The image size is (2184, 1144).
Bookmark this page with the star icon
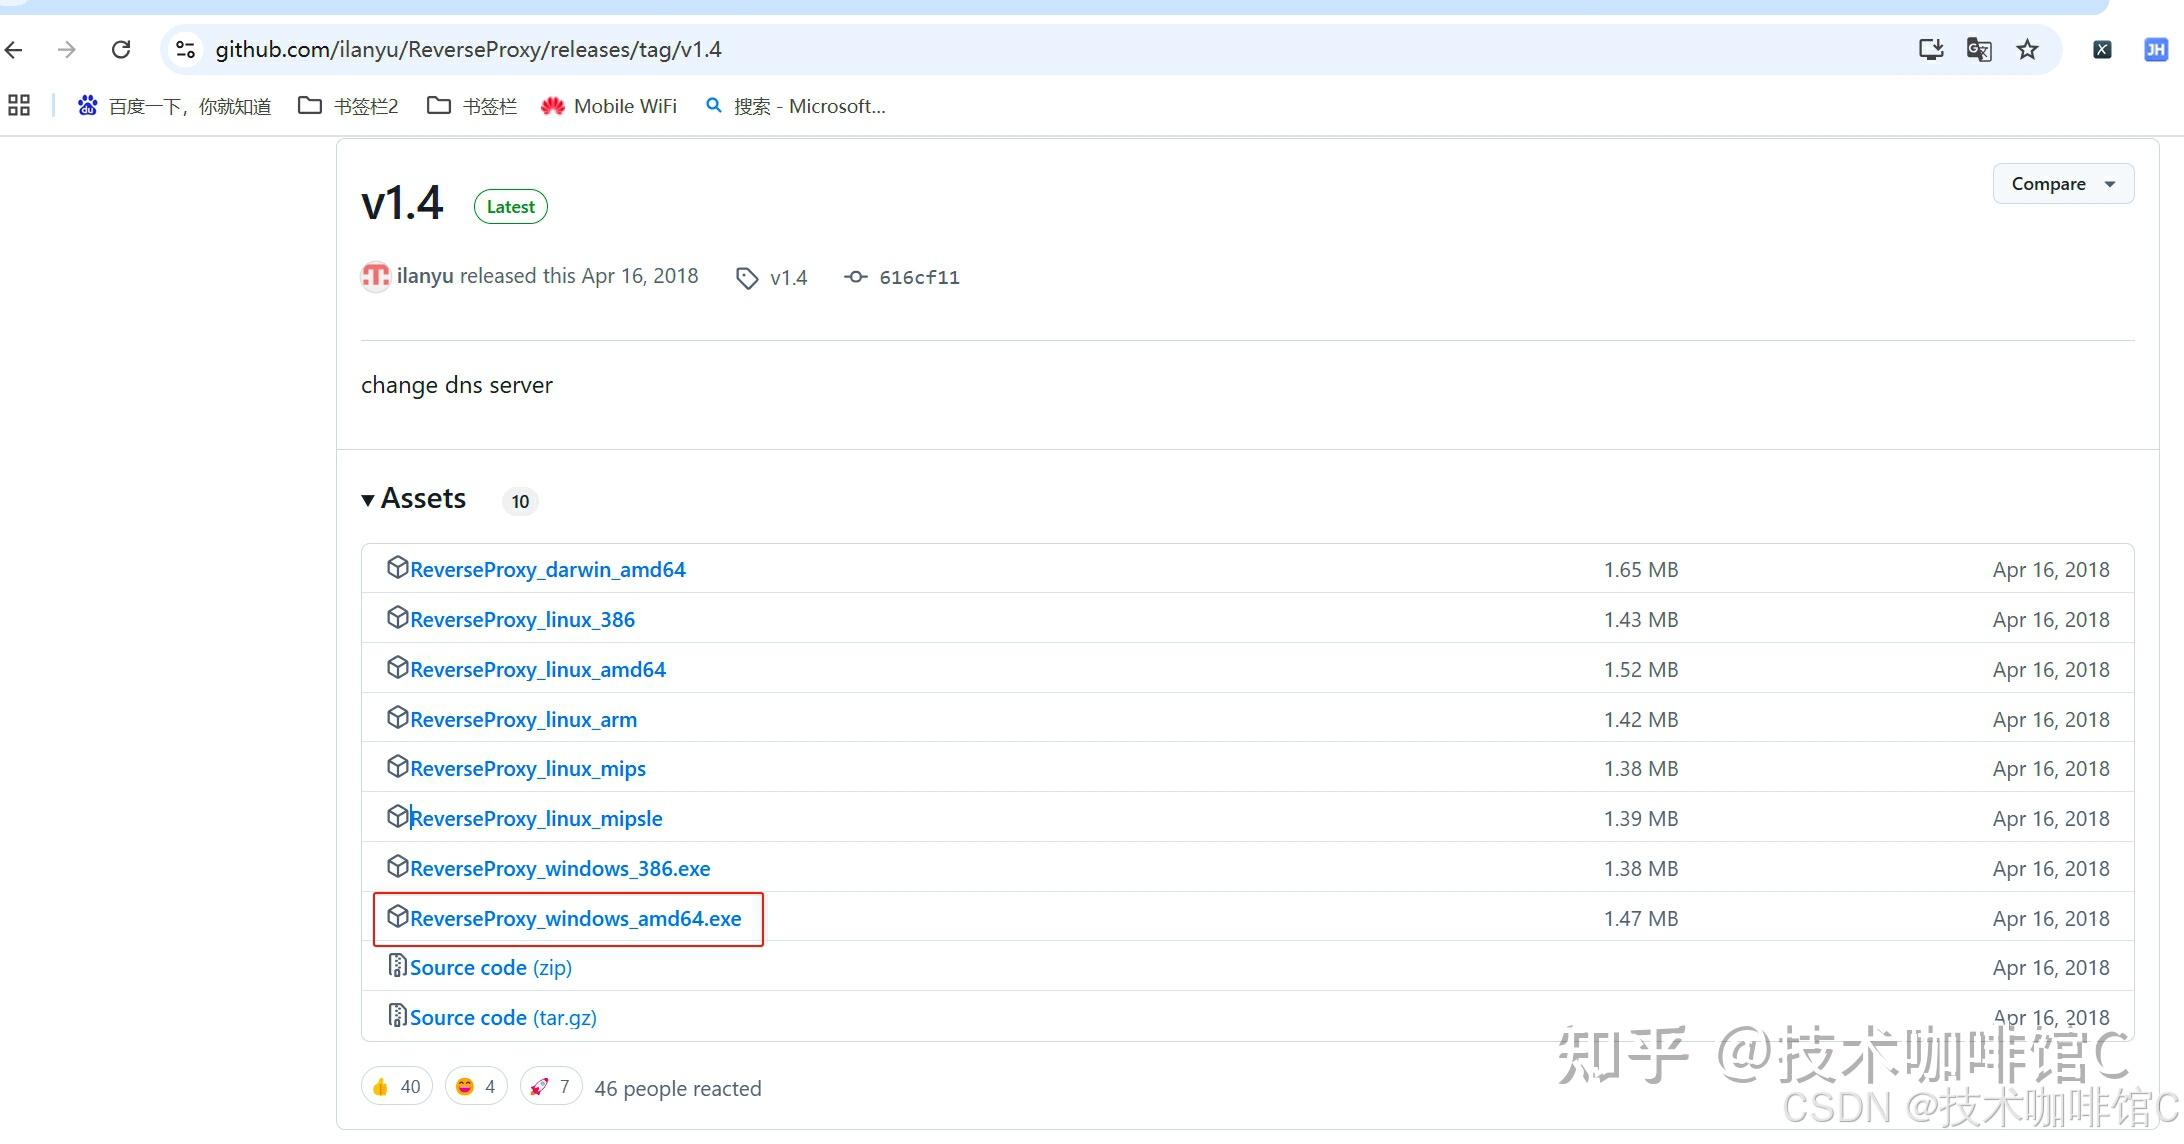click(2027, 49)
